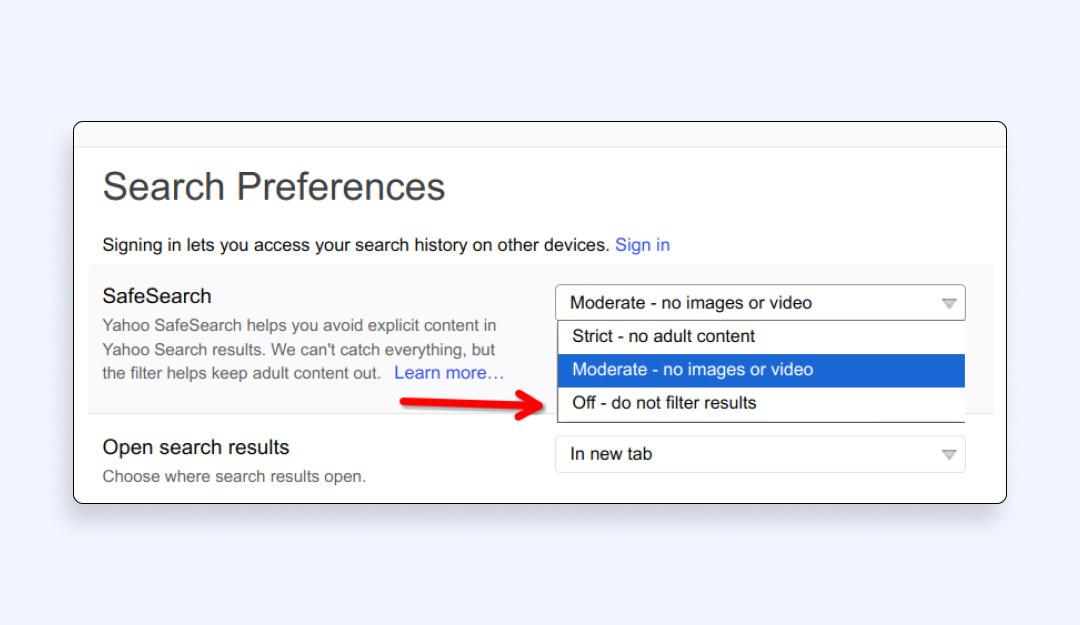The width and height of the screenshot is (1080, 625).
Task: Open the Learn more link
Action: coord(448,373)
